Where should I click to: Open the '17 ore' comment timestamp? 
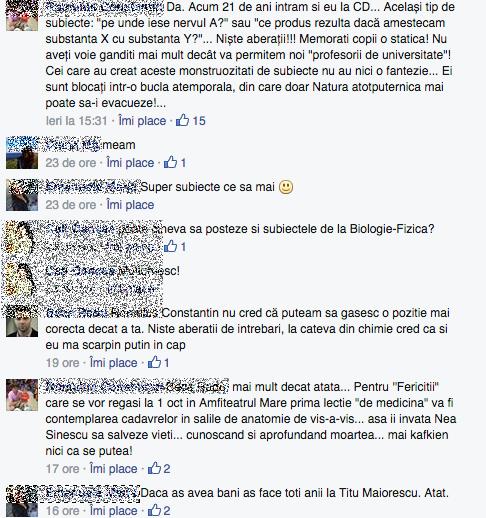pos(62,469)
